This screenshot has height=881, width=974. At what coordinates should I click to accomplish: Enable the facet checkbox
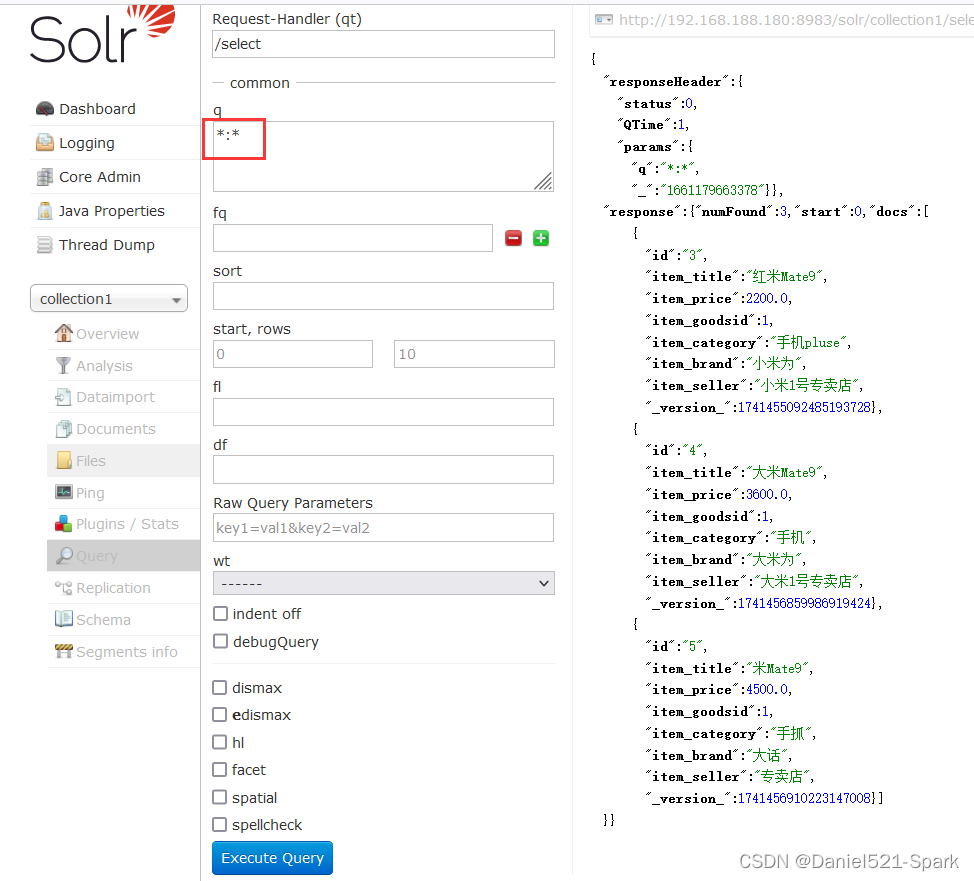pos(220,769)
